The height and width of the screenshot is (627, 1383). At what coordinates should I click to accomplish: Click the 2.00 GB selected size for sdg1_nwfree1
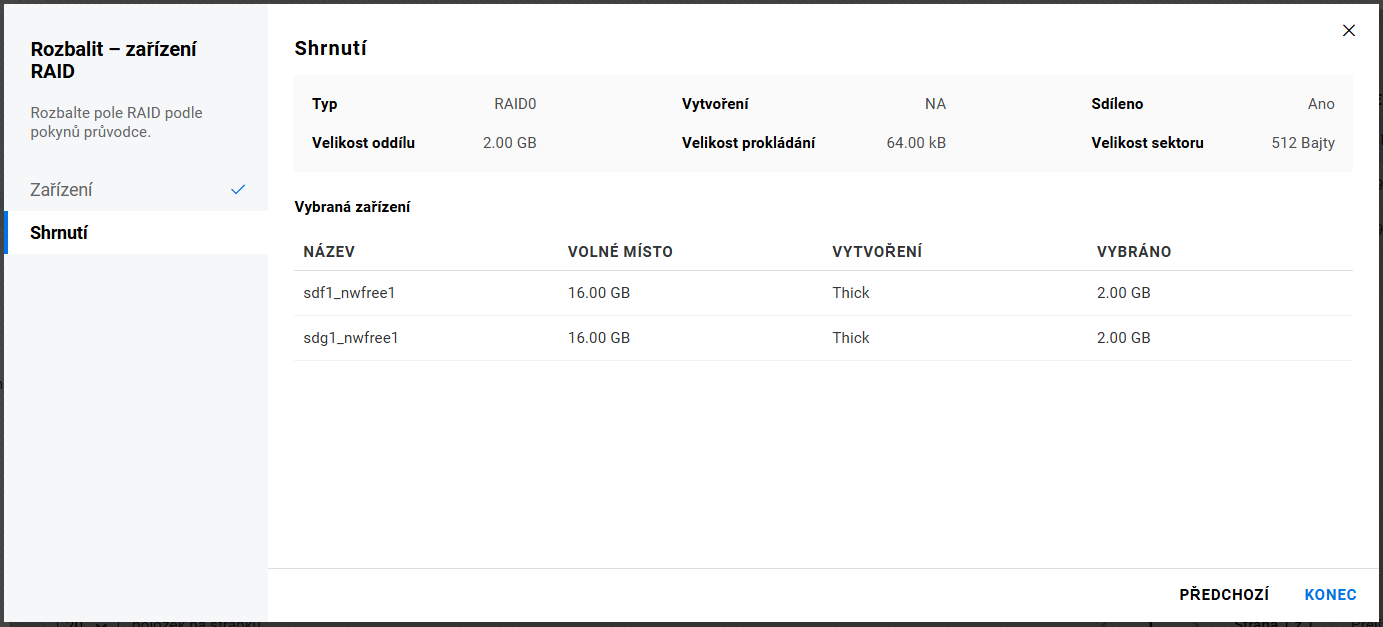[1123, 338]
